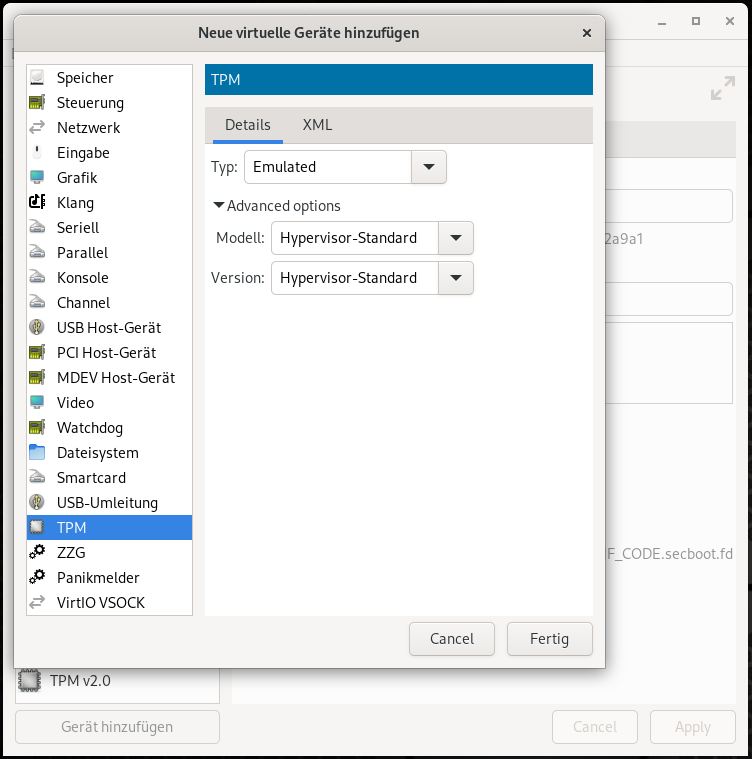Screen dimensions: 752x759
Task: Click the Fertig button
Action: [x=549, y=639]
